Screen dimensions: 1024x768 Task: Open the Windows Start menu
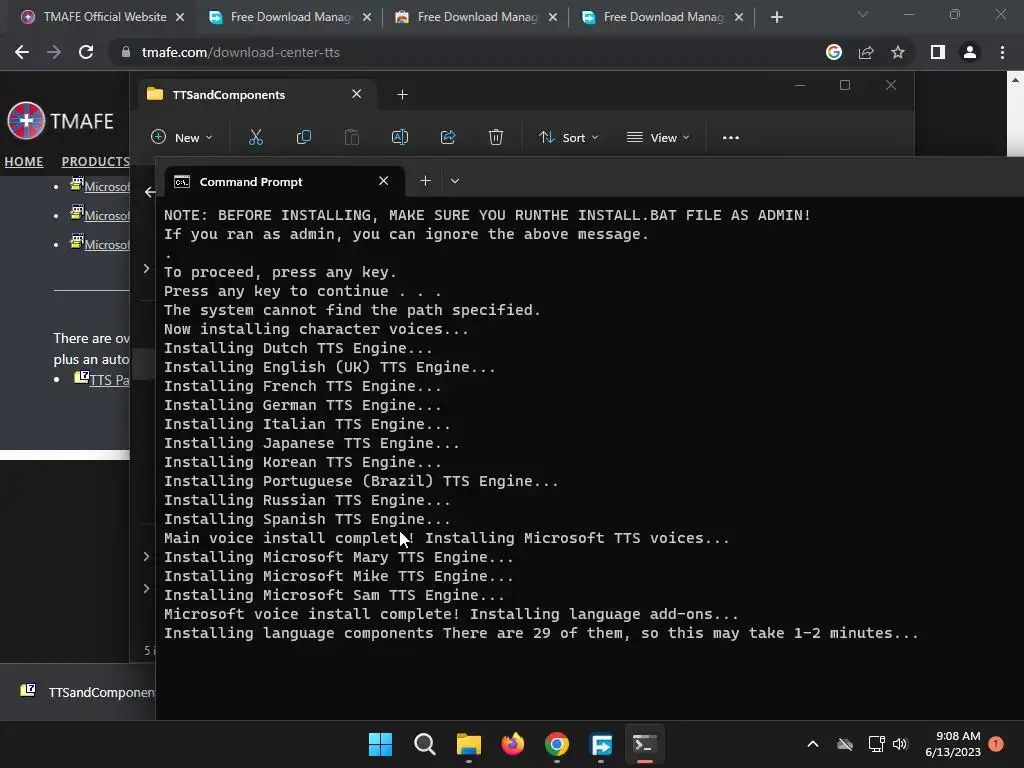(x=381, y=744)
